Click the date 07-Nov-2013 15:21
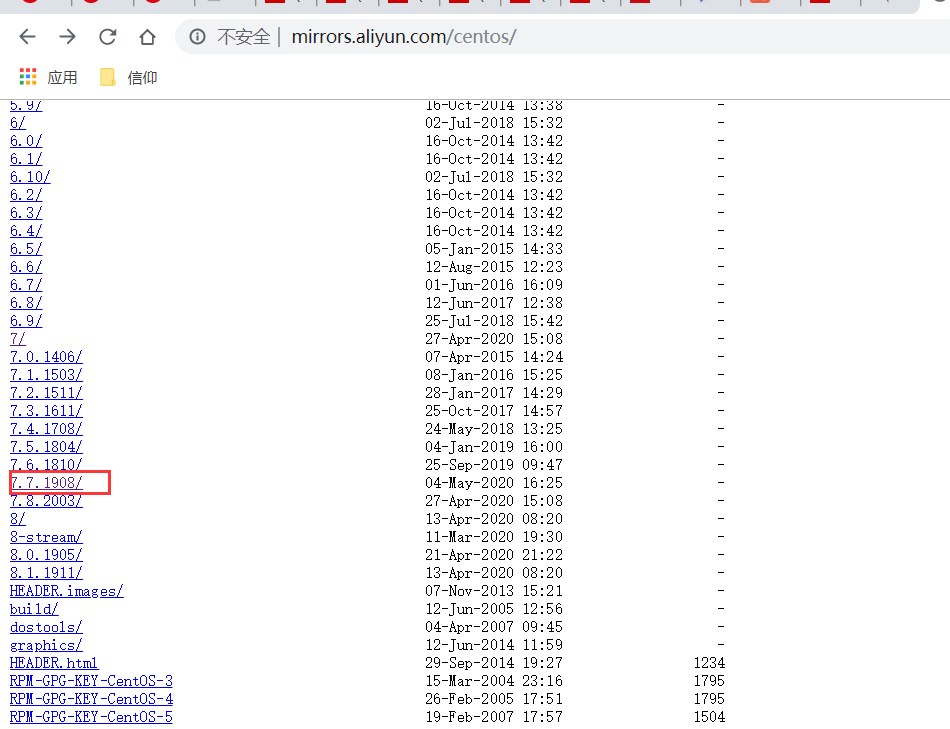The image size is (950, 729). pos(494,591)
